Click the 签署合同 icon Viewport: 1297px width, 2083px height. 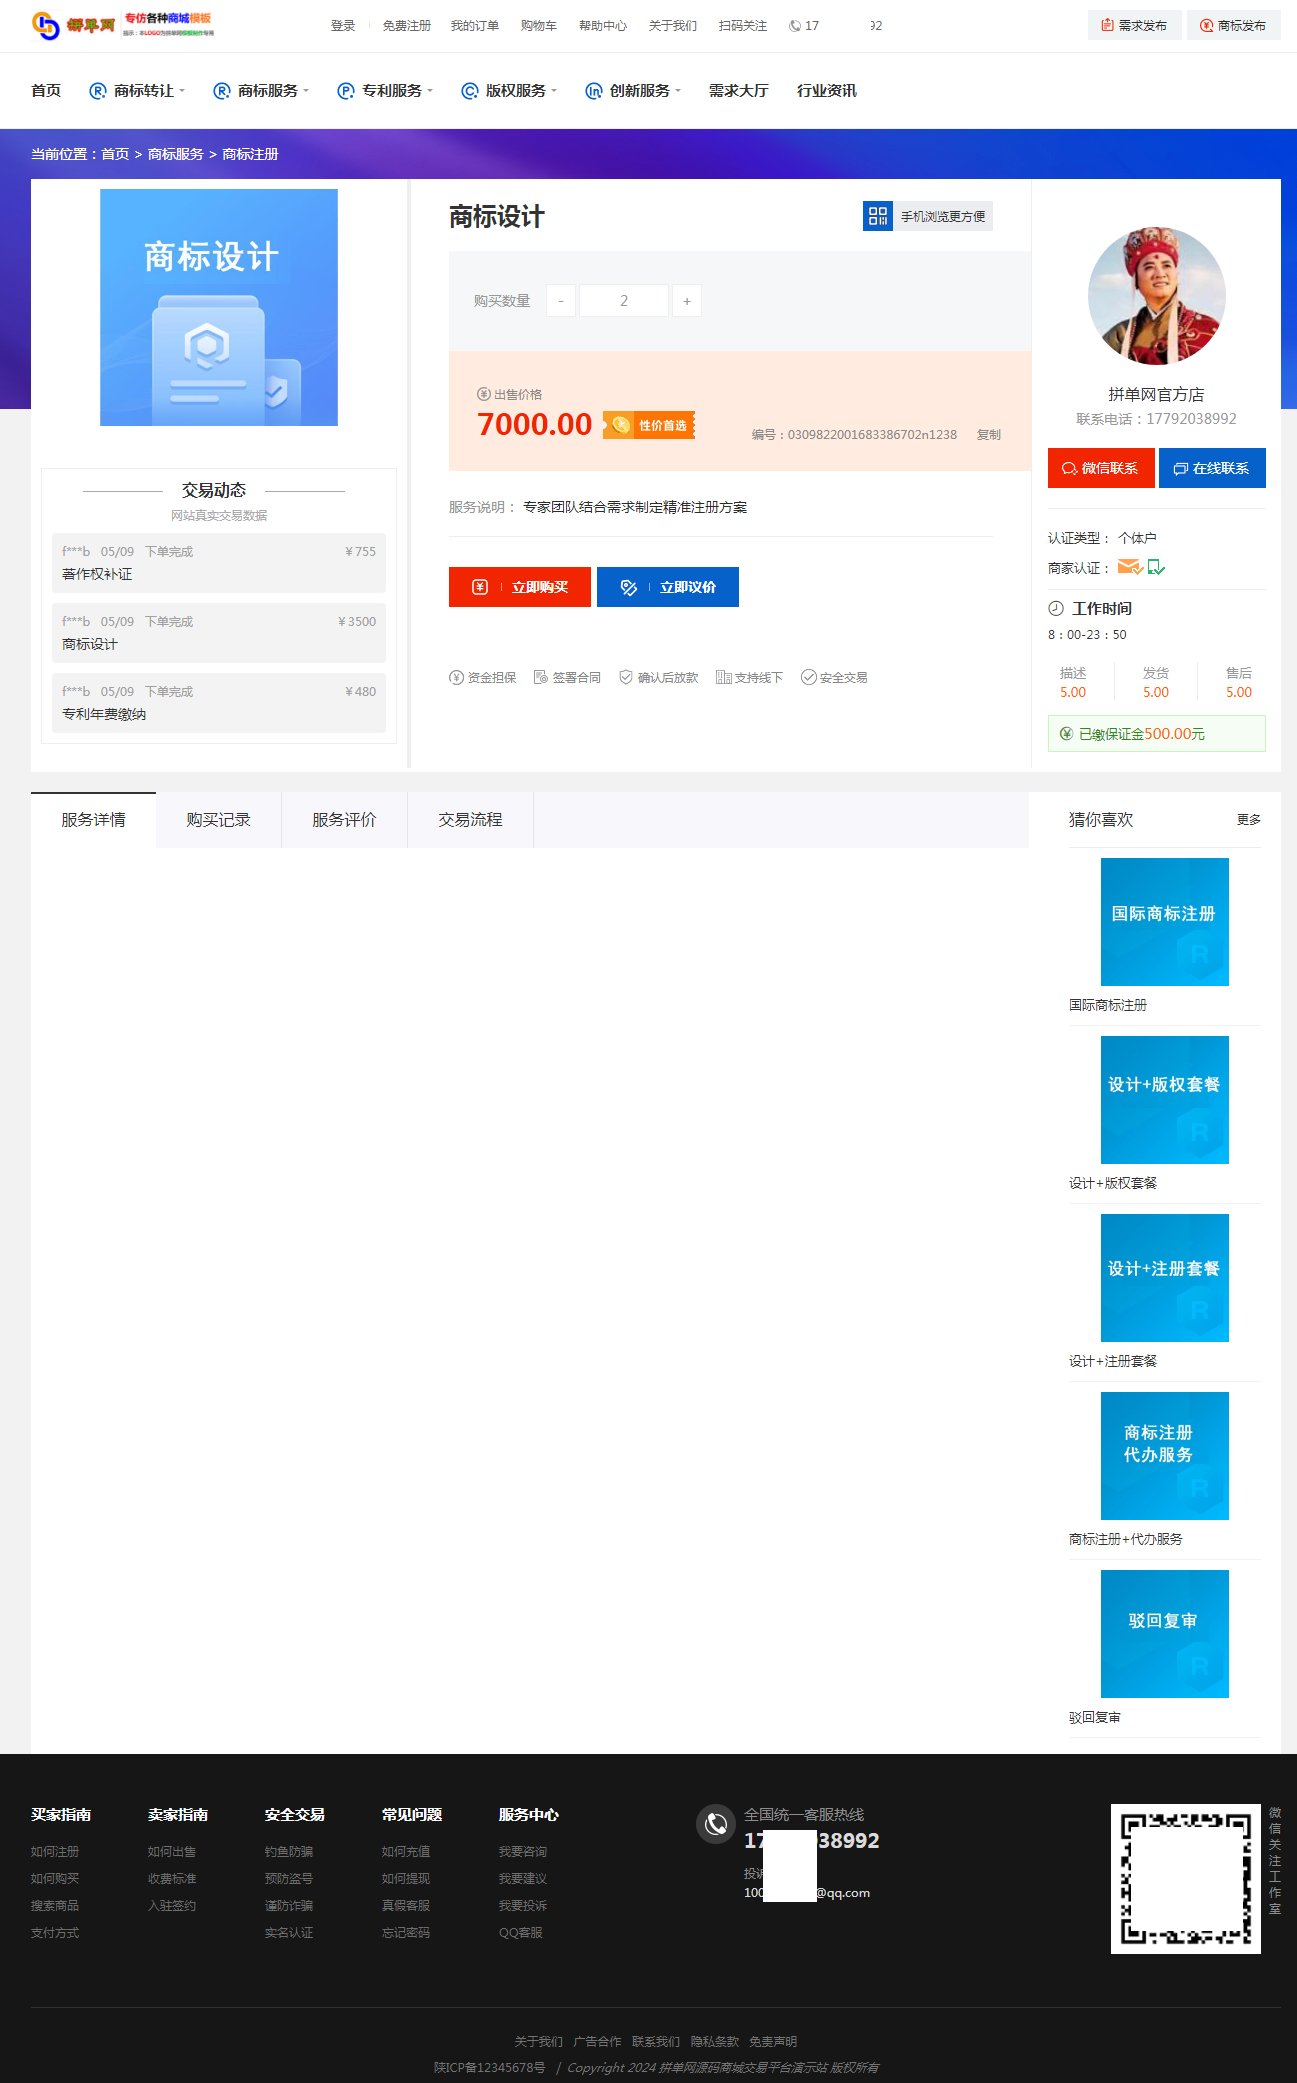click(541, 677)
